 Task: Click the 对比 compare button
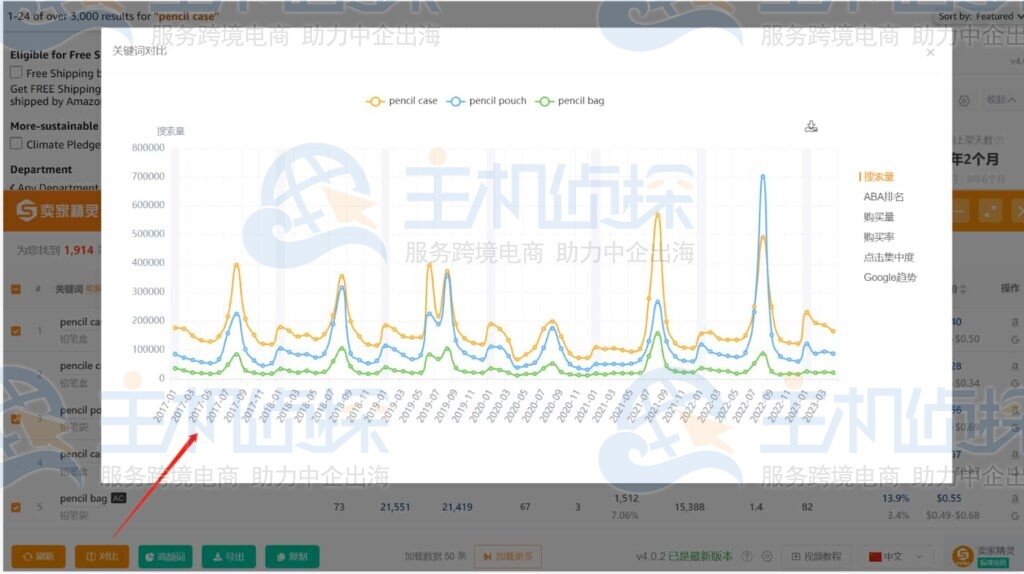[x=102, y=556]
